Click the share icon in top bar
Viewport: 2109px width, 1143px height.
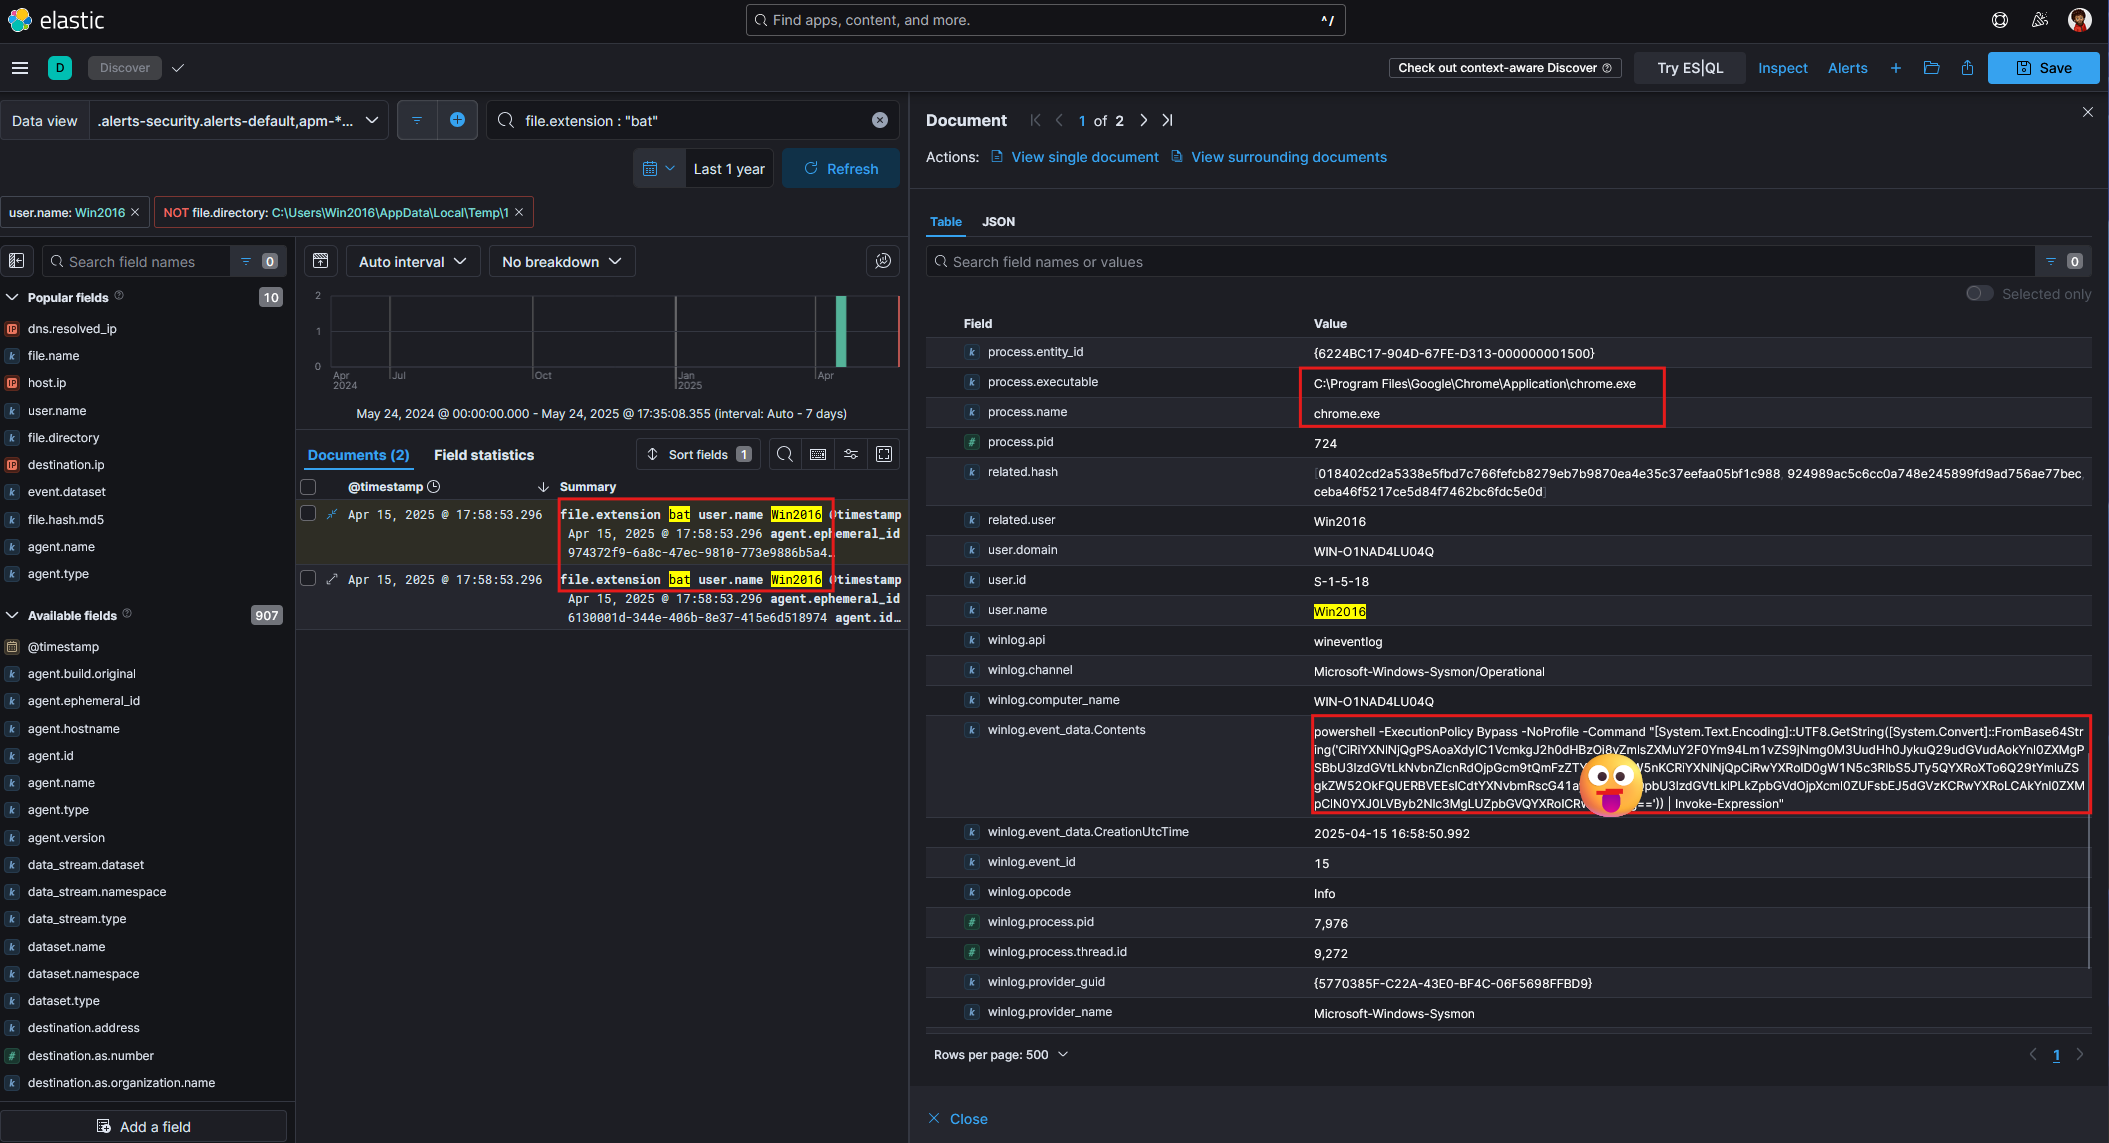(1967, 68)
